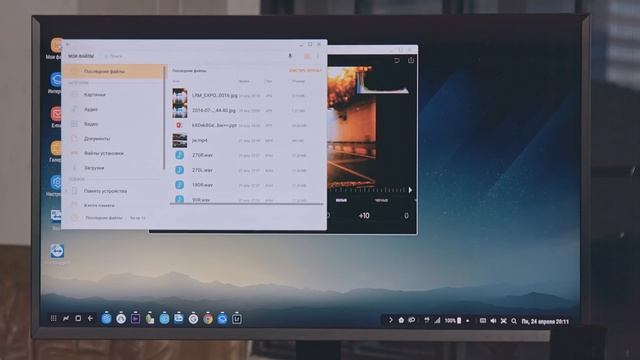Open the 270R.wav audio file
This screenshot has height=360, width=640.
pos(247,155)
